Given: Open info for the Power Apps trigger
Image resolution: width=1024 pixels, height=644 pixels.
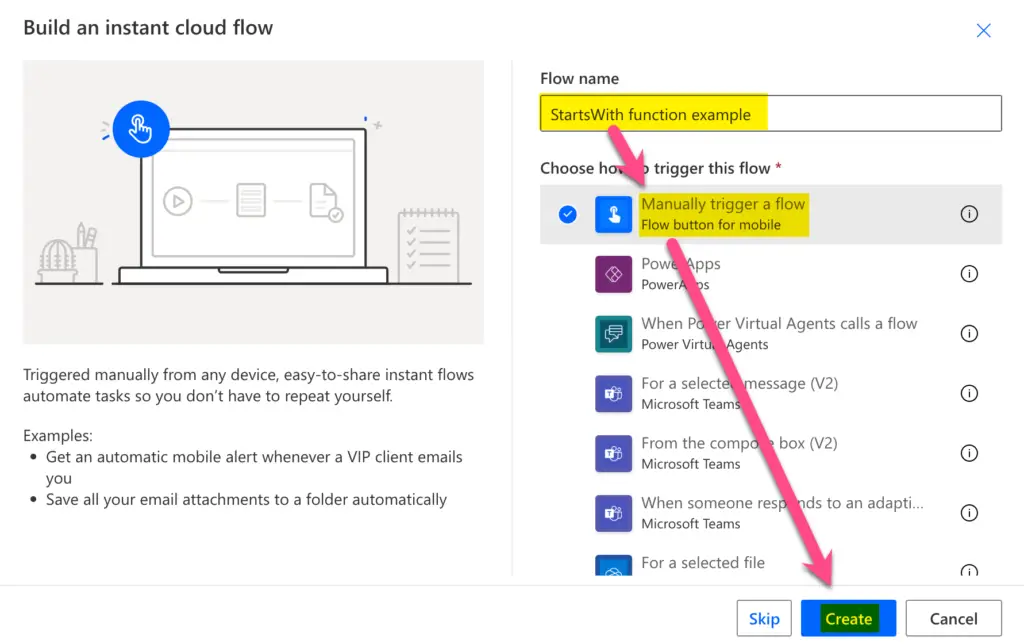Looking at the screenshot, I should pos(969,273).
